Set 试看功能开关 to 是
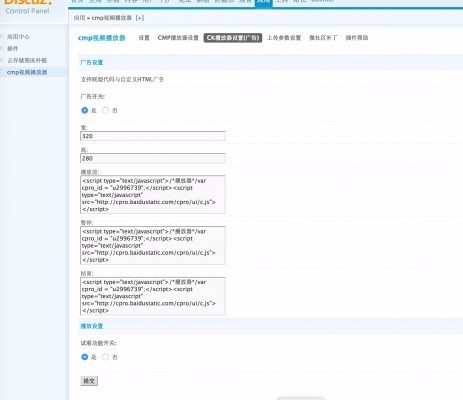463x400 pixels. [x=85, y=357]
